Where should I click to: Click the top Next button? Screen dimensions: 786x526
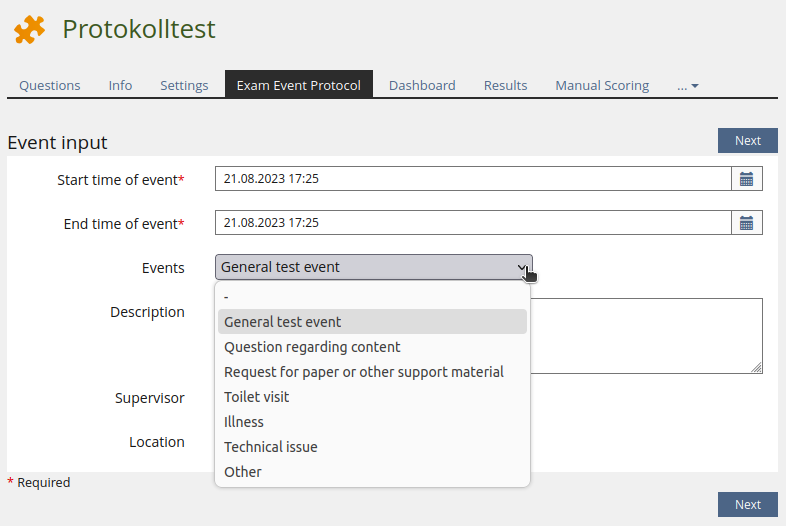tap(747, 141)
